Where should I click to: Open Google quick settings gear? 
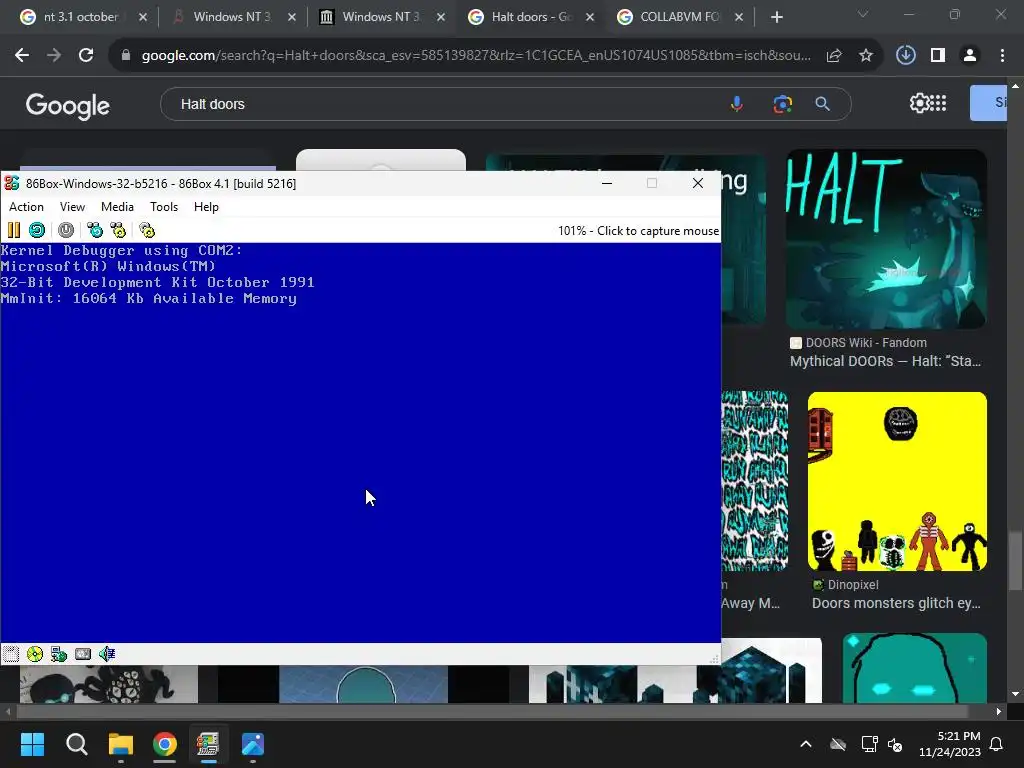pyautogui.click(x=919, y=103)
